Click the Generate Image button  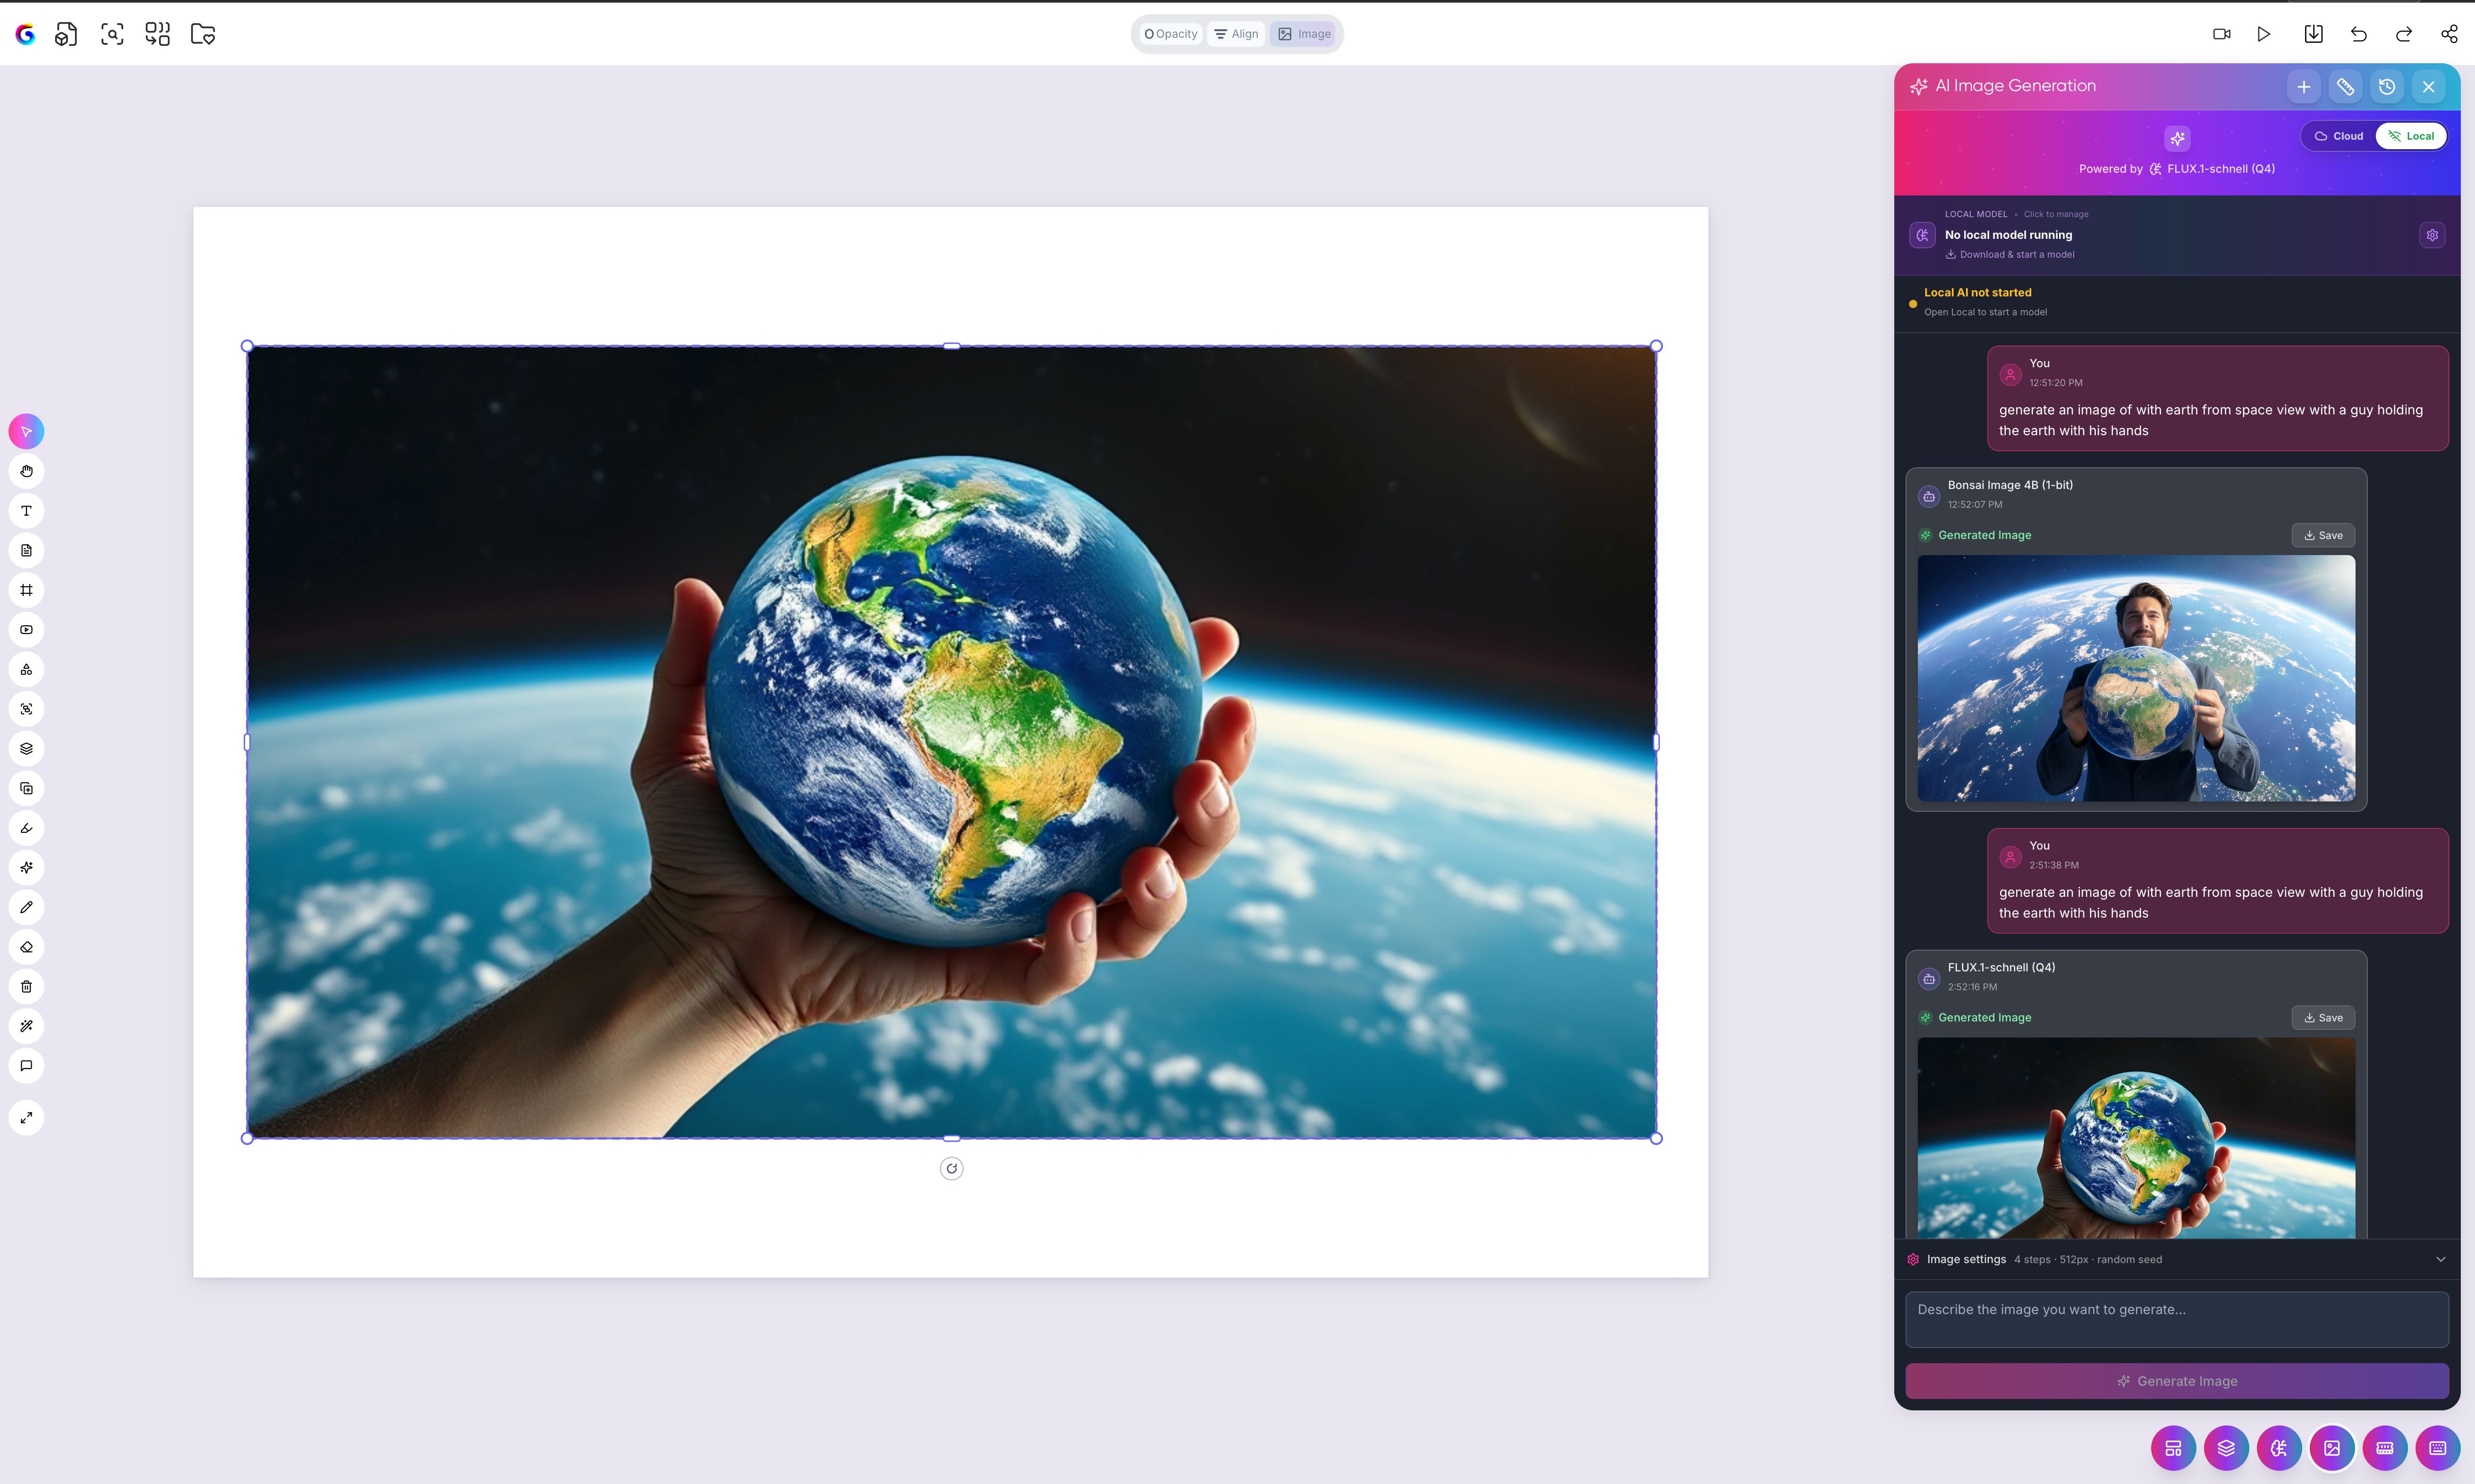click(x=2177, y=1381)
